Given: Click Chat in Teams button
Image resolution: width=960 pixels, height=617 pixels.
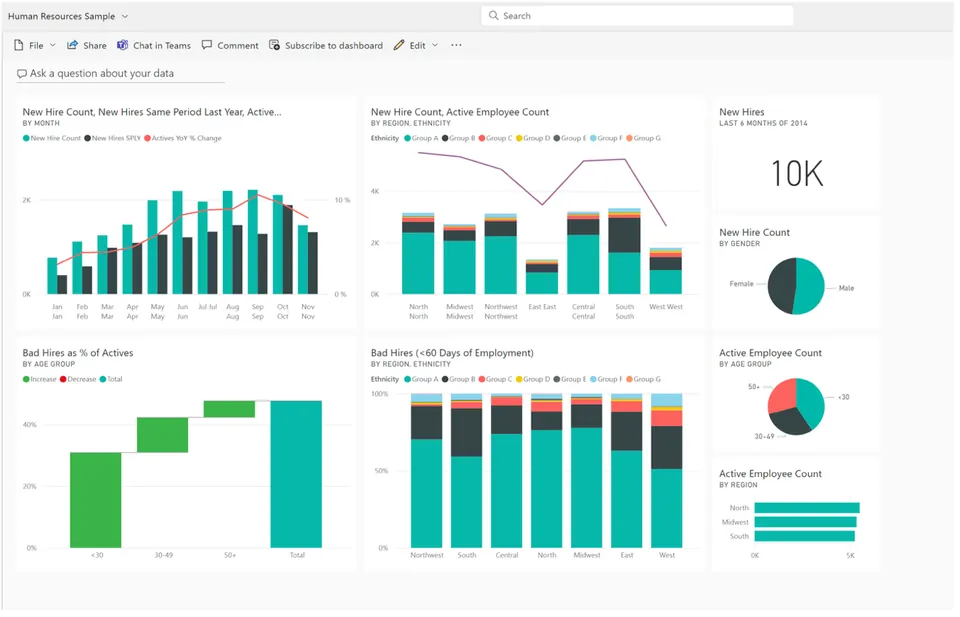Looking at the screenshot, I should [154, 45].
